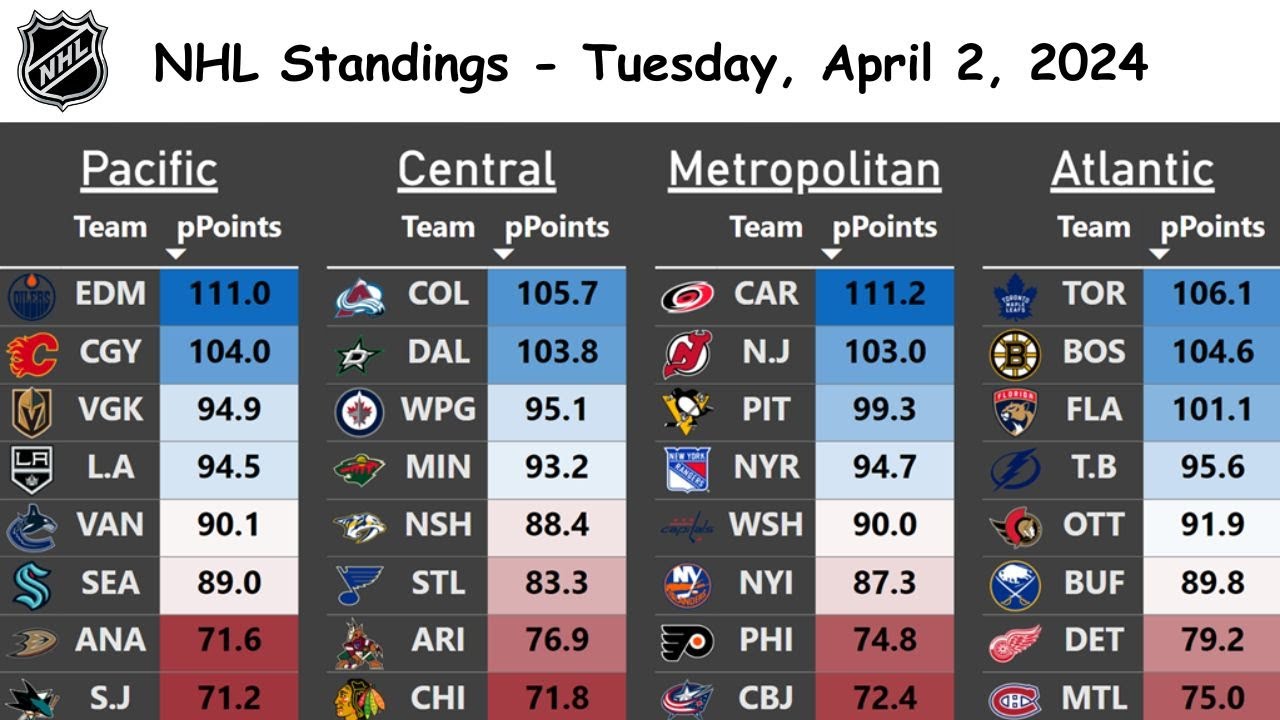
Task: Open the Metropolitan division heading
Action: tap(804, 170)
